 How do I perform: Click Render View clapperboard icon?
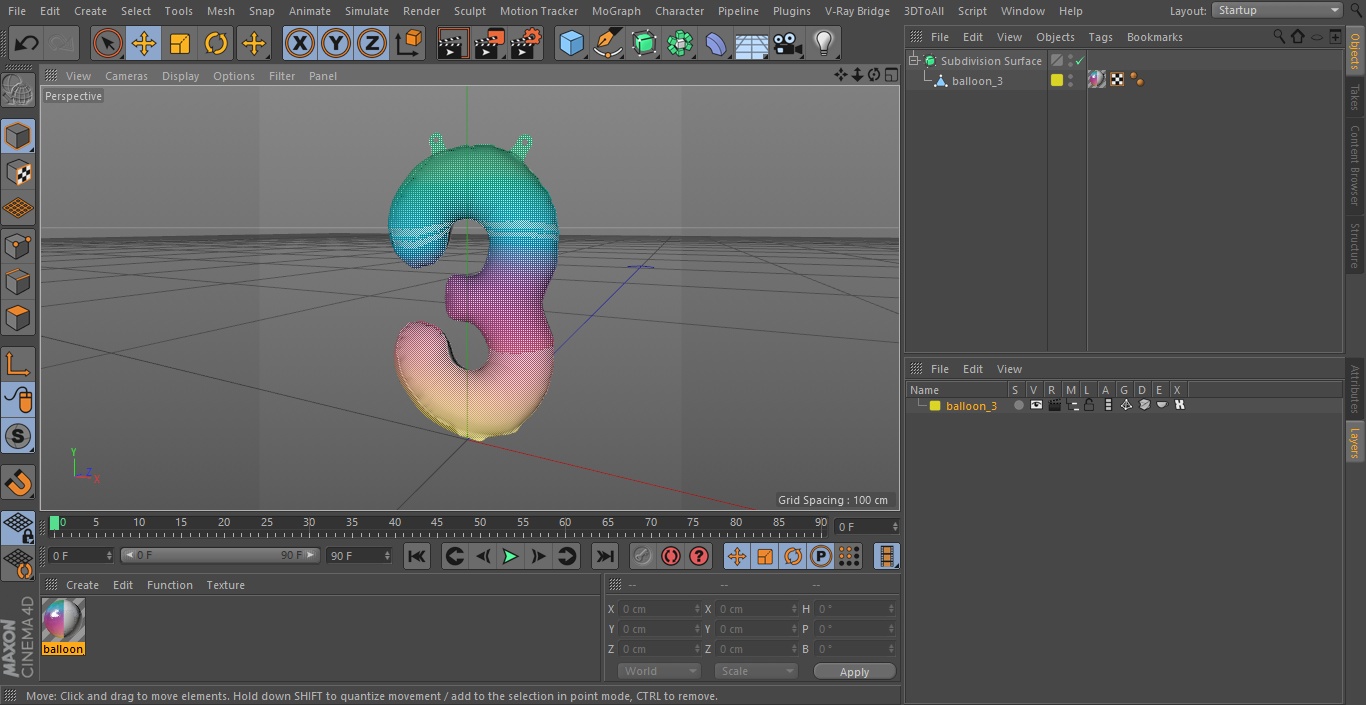coord(453,43)
